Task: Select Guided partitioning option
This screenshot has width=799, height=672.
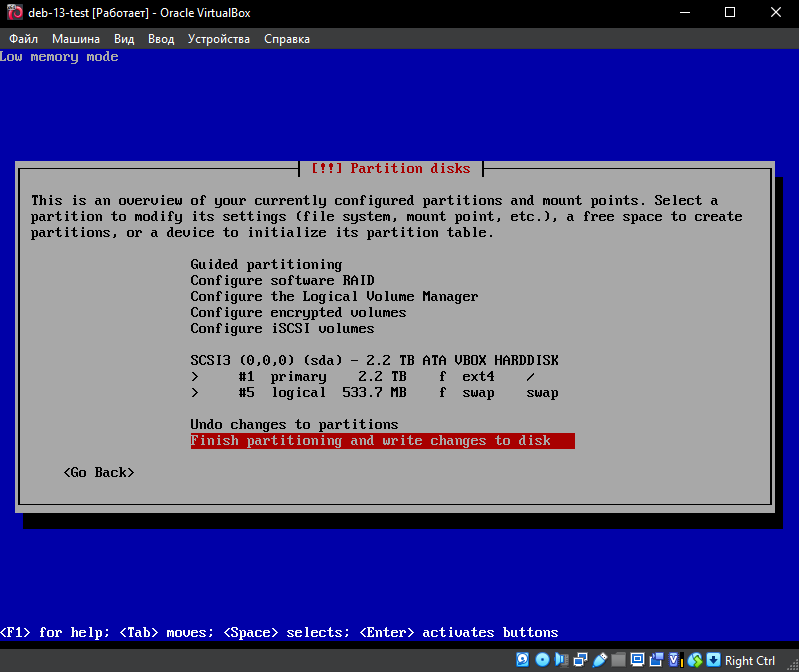Action: pyautogui.click(x=266, y=265)
